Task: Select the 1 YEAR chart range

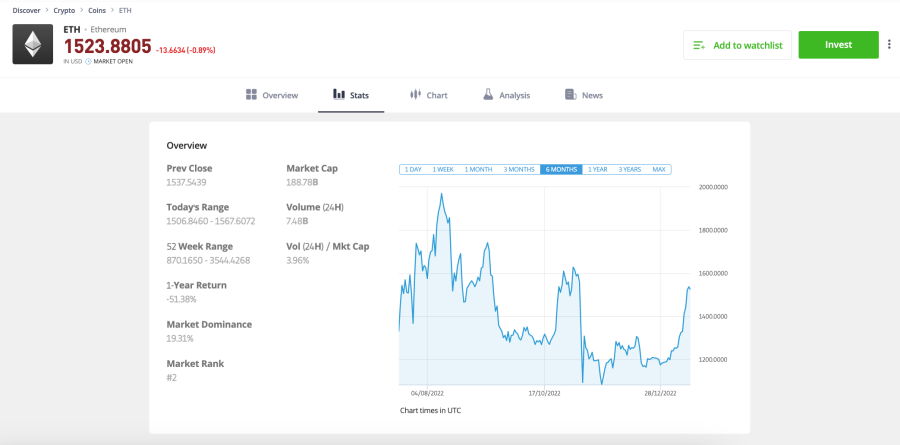Action: 598,169
